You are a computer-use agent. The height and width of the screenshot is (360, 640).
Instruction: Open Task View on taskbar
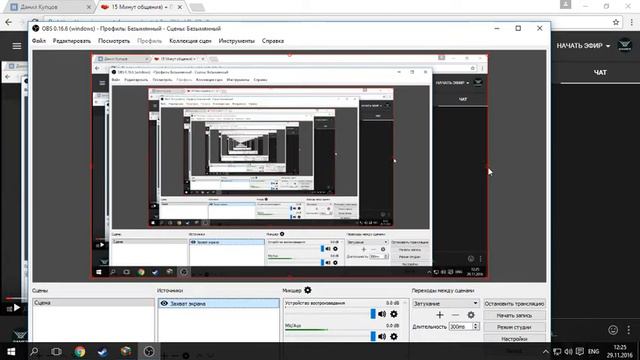(x=56, y=351)
